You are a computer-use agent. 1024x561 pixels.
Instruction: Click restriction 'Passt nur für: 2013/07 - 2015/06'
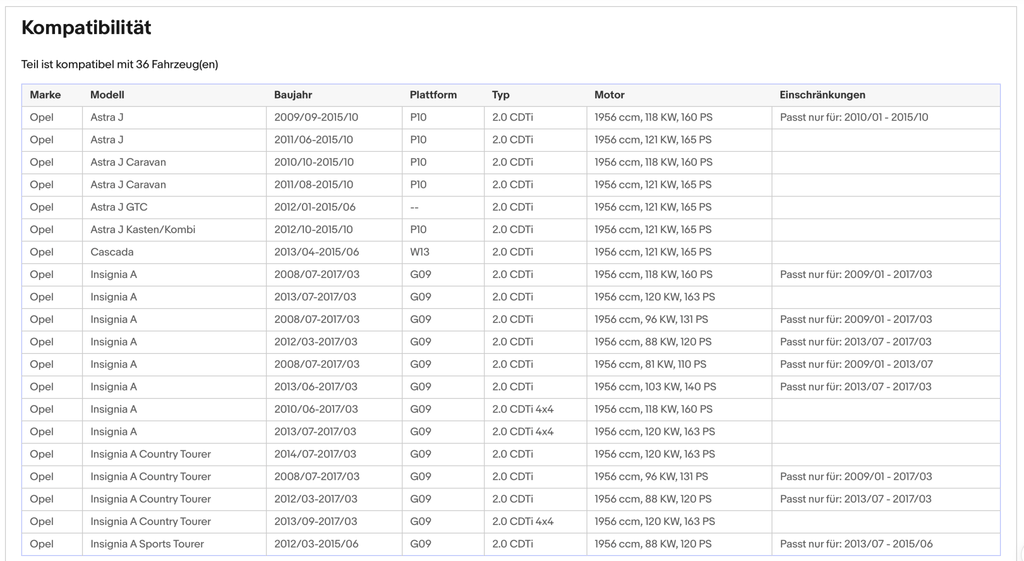pyautogui.click(x=856, y=544)
